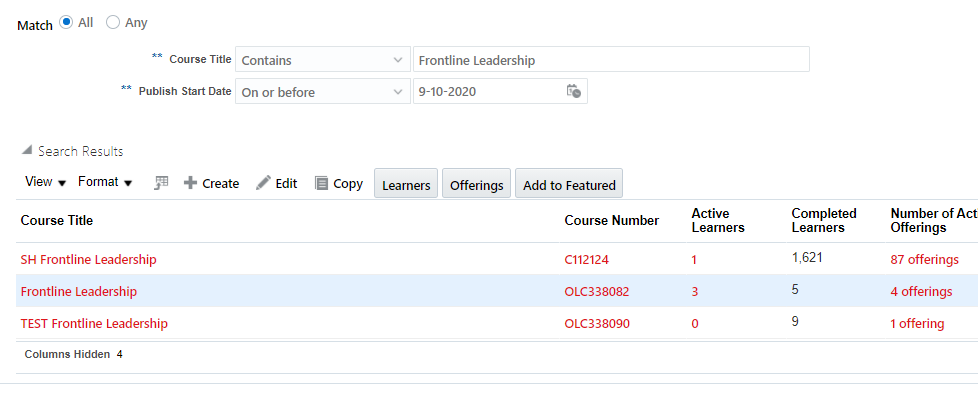Select the completed learners cell for OLC338082

795,289
